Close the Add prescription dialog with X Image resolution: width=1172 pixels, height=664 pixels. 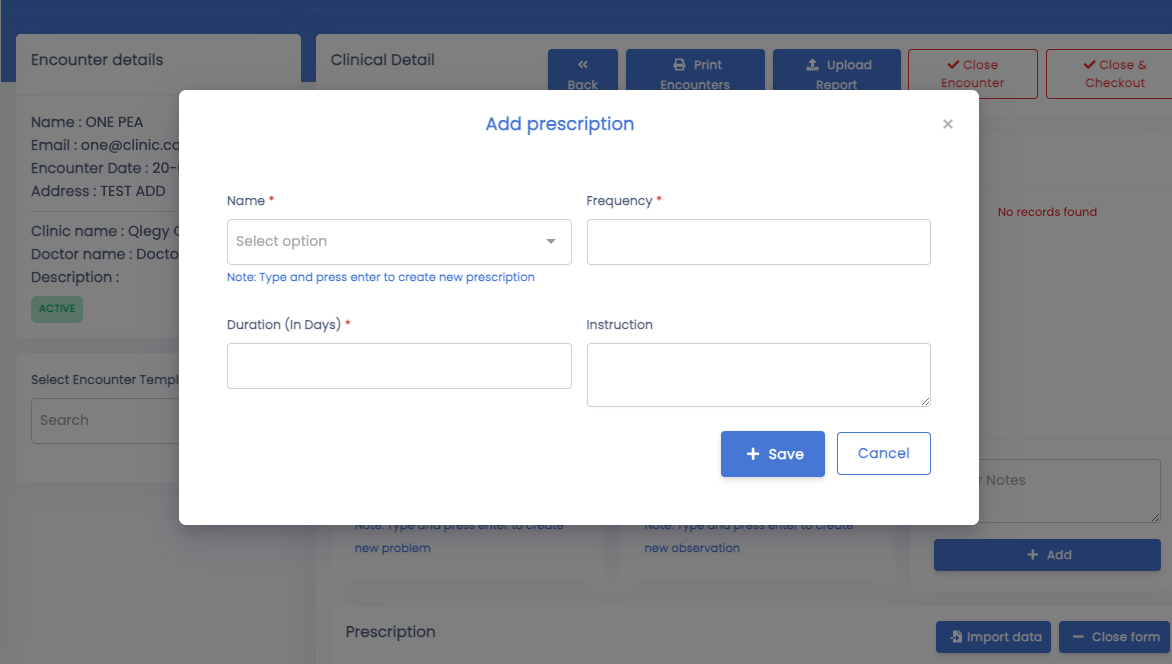click(x=947, y=124)
